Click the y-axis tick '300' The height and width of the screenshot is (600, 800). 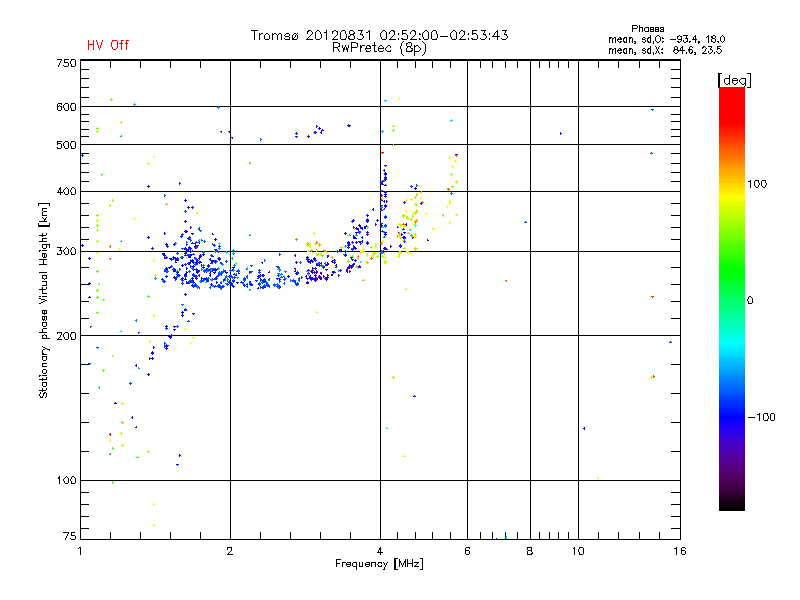coord(66,252)
